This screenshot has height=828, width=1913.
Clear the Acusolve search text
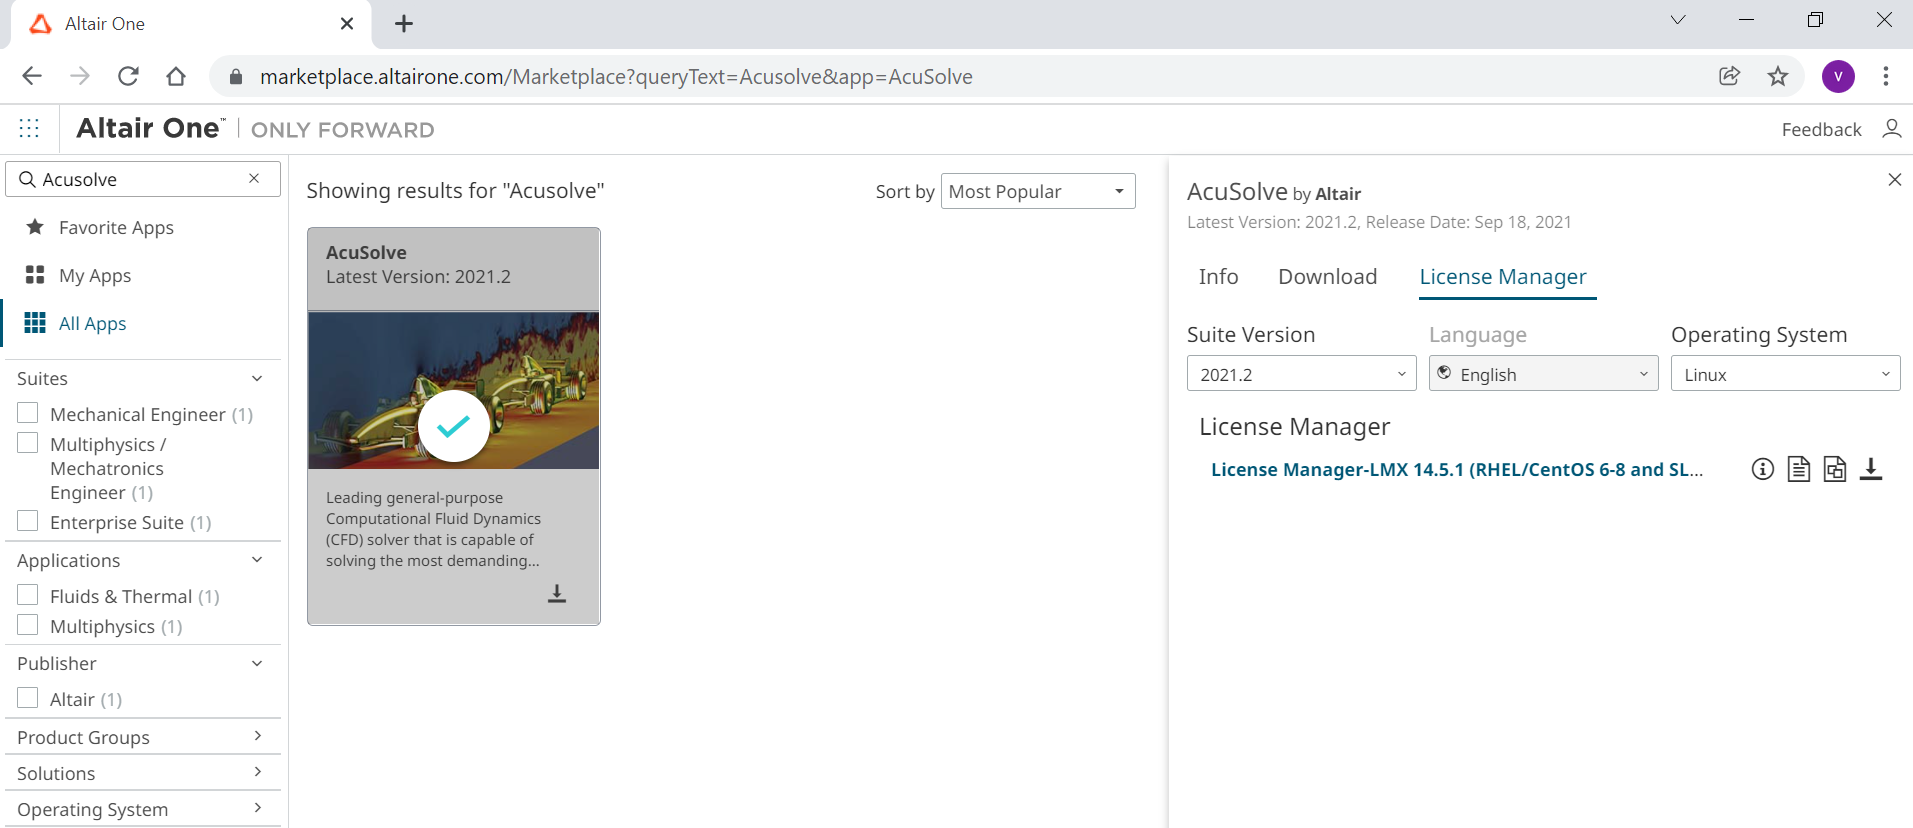coord(254,178)
